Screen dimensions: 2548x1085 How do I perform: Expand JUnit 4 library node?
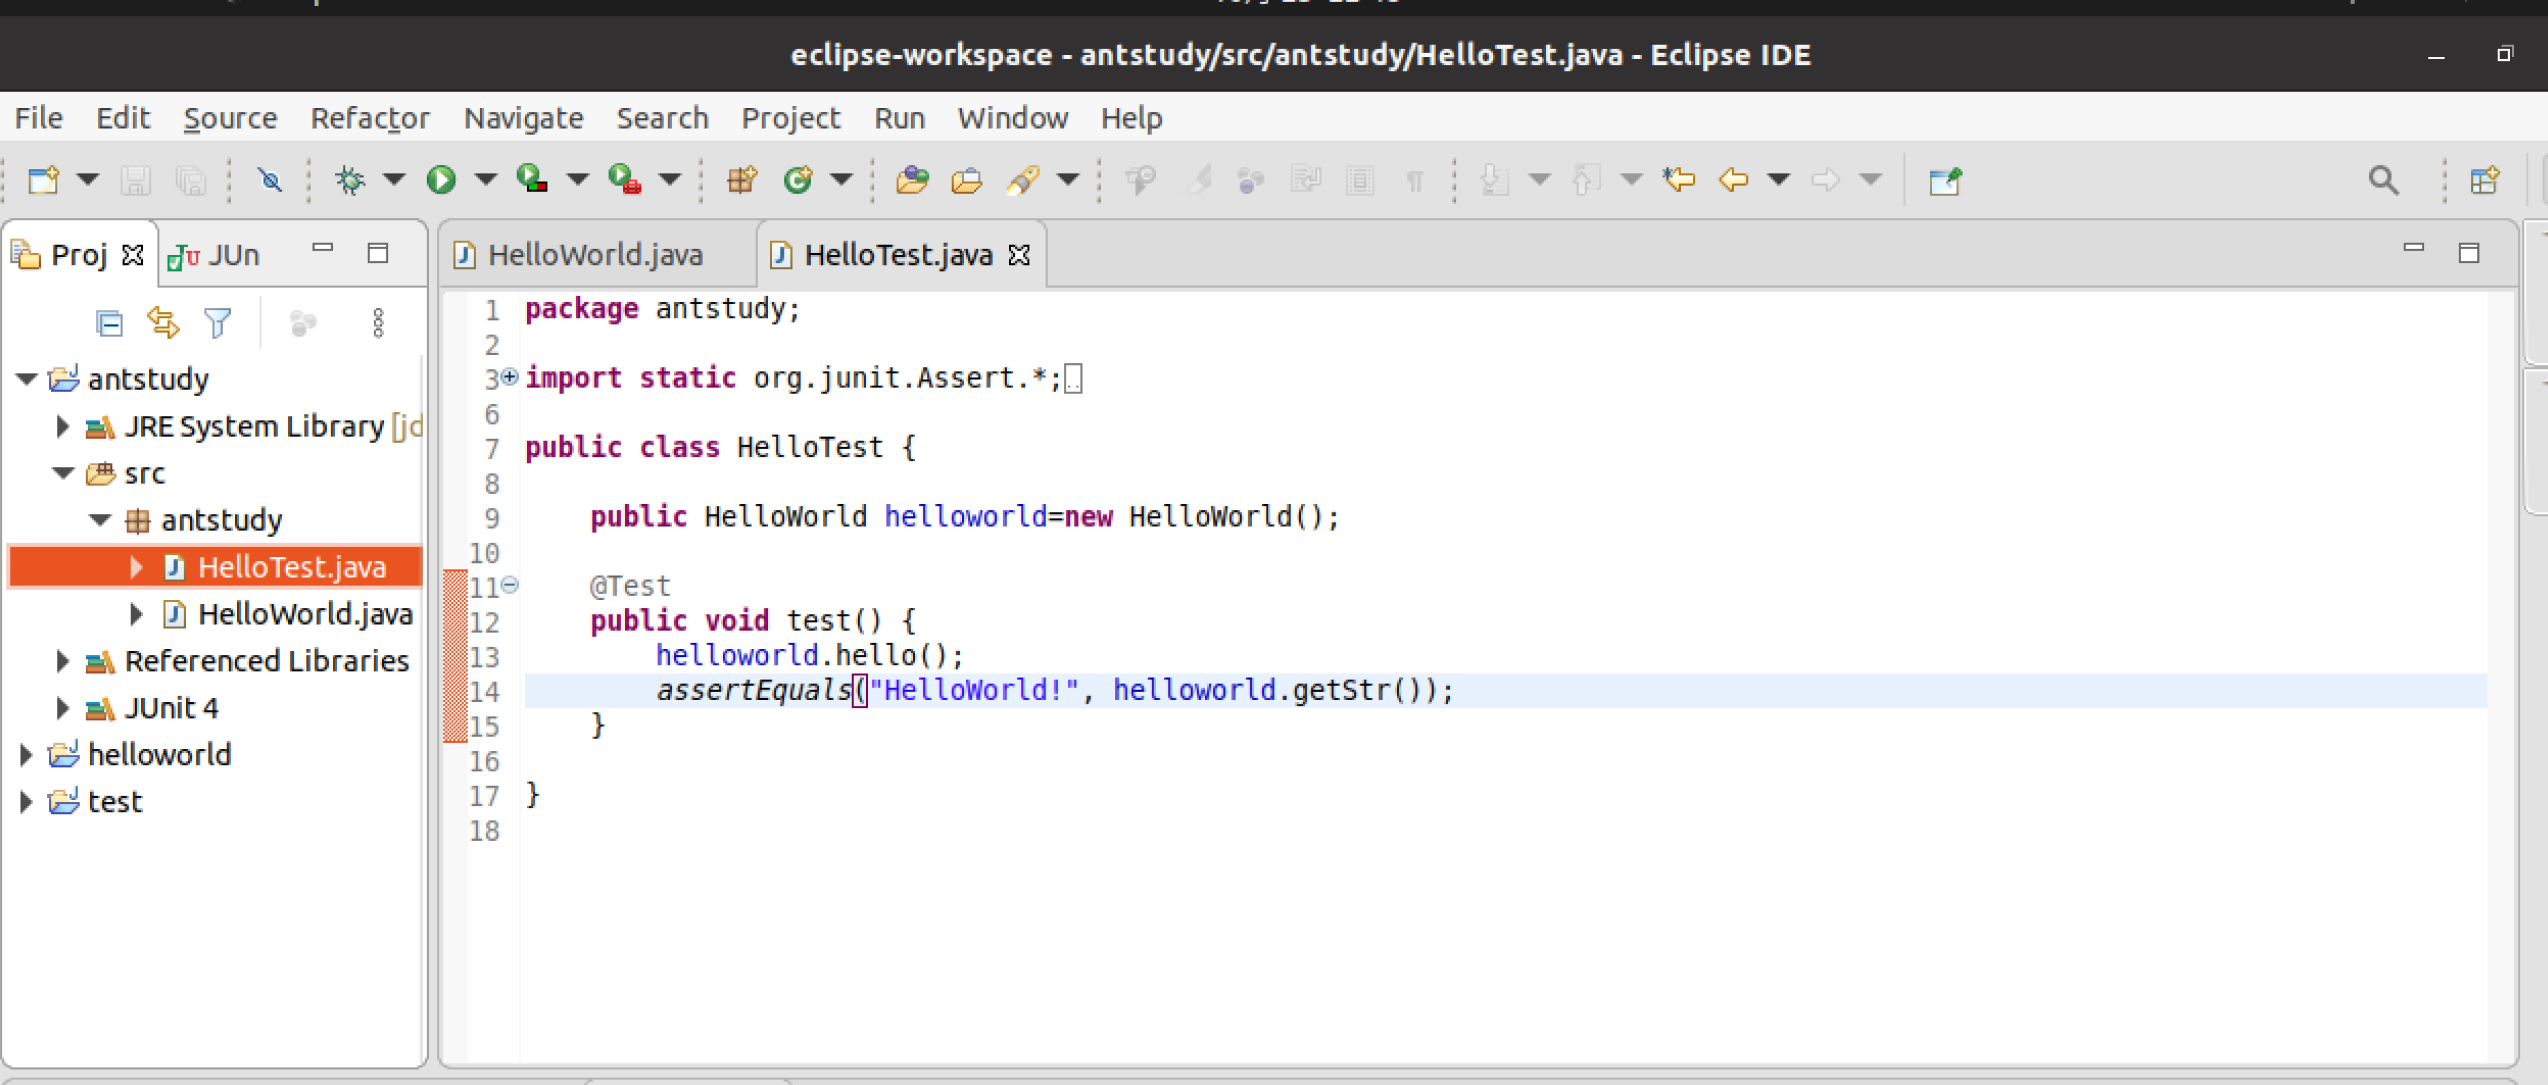[x=62, y=708]
